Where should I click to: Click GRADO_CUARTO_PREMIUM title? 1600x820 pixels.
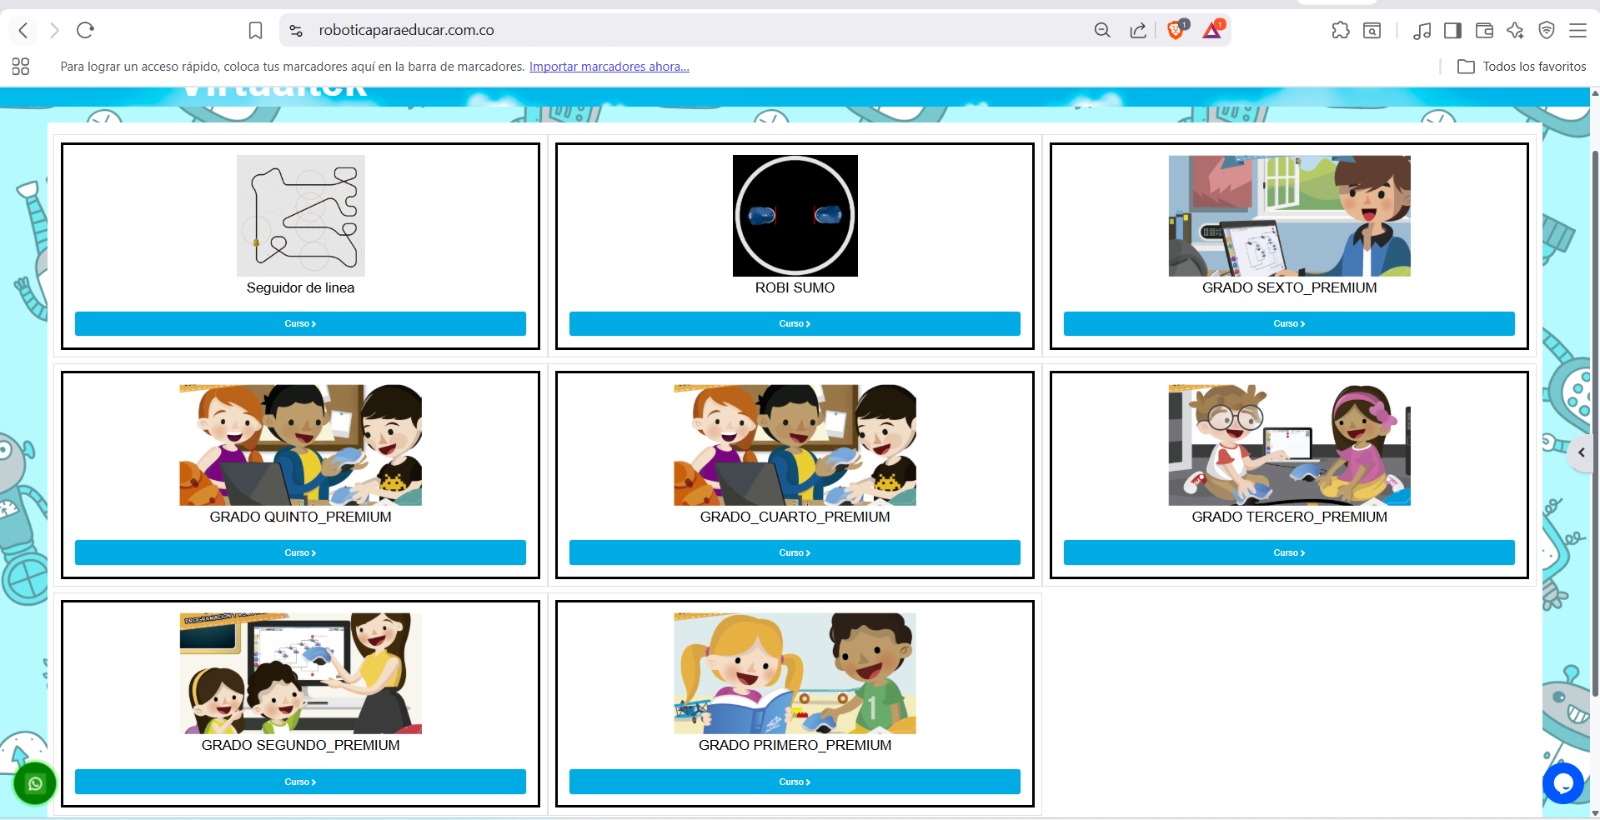coord(795,517)
